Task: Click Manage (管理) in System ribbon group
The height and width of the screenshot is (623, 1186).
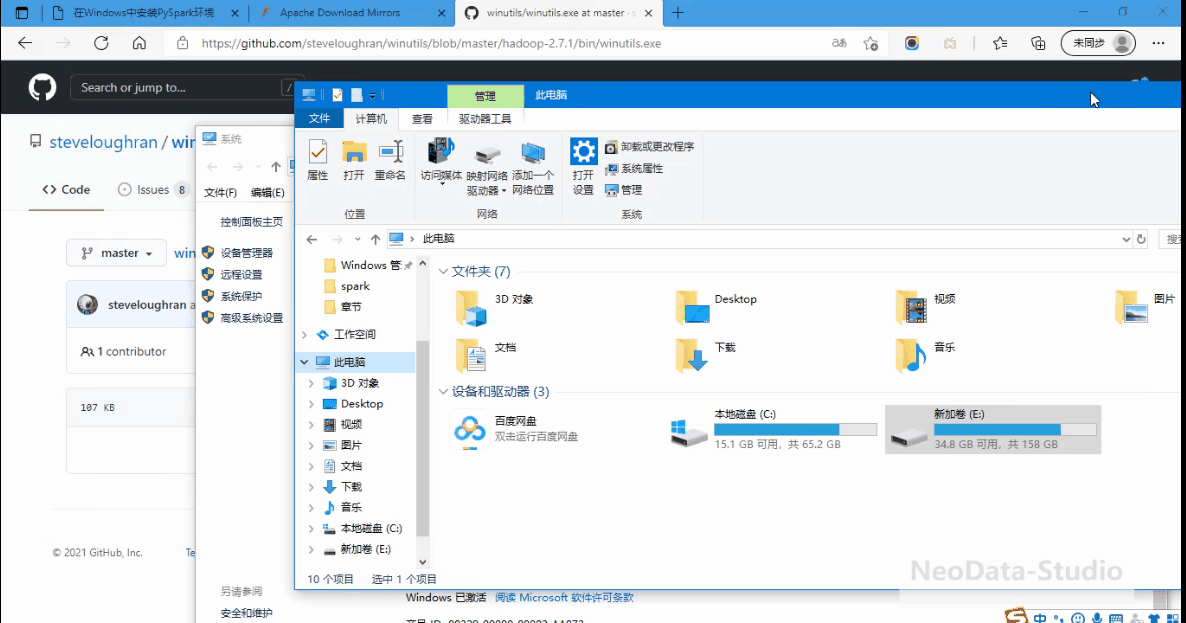Action: click(623, 191)
